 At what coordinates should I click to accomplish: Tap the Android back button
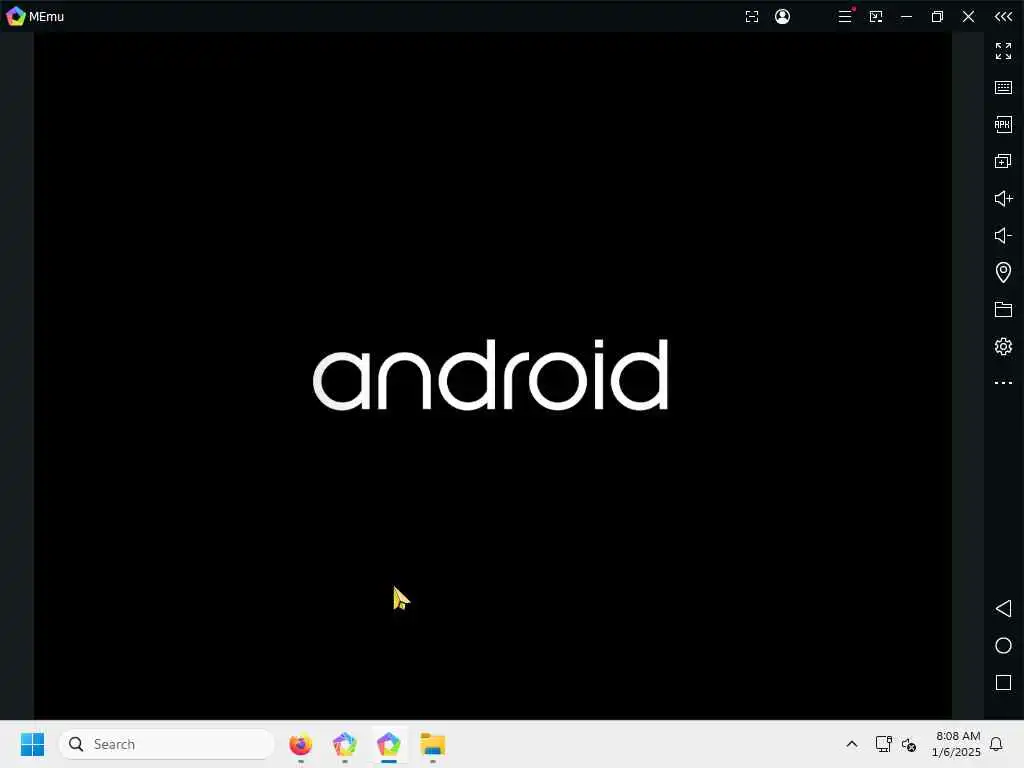pos(1003,609)
